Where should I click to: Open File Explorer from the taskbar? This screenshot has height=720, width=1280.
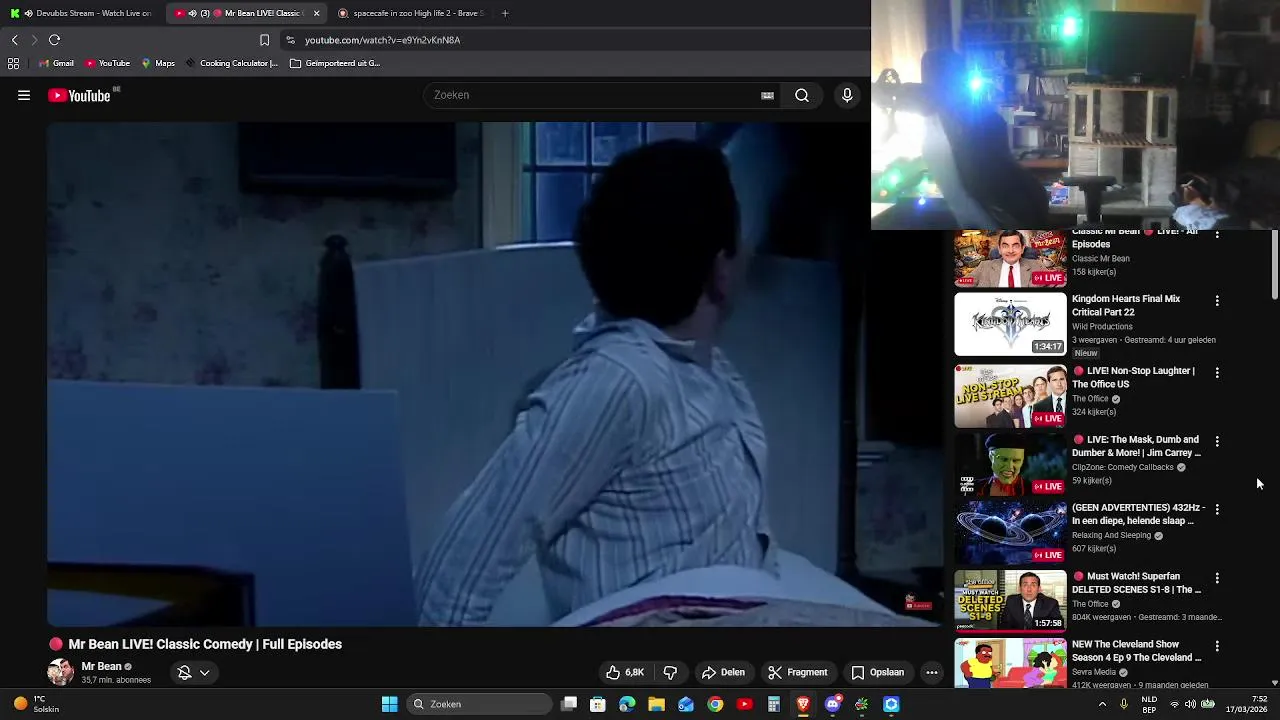tap(656, 704)
